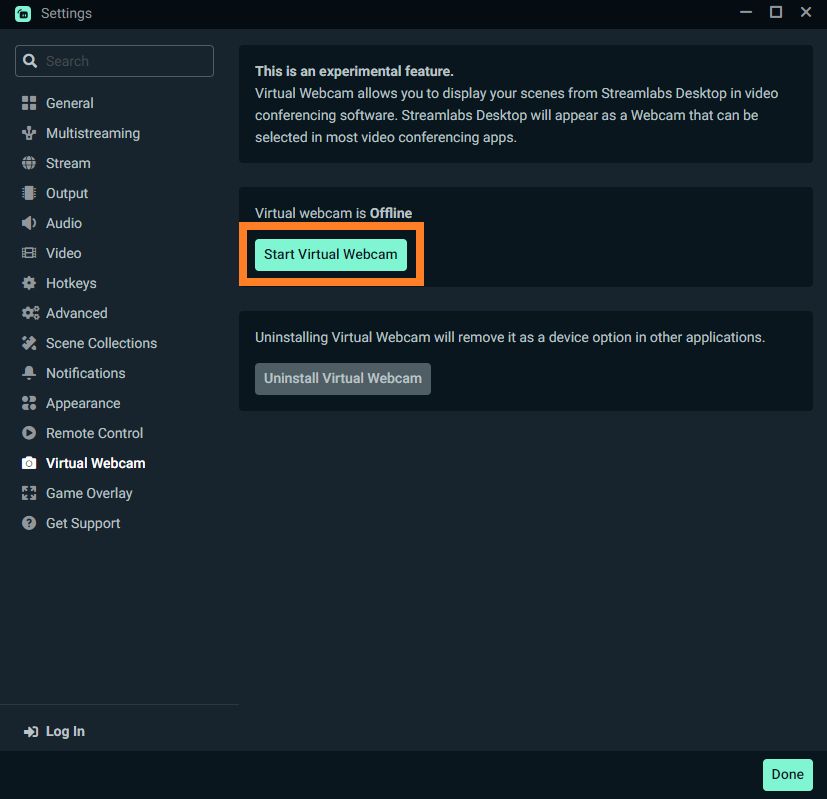
Task: Click the Virtual Webcam camera icon
Action: [29, 463]
